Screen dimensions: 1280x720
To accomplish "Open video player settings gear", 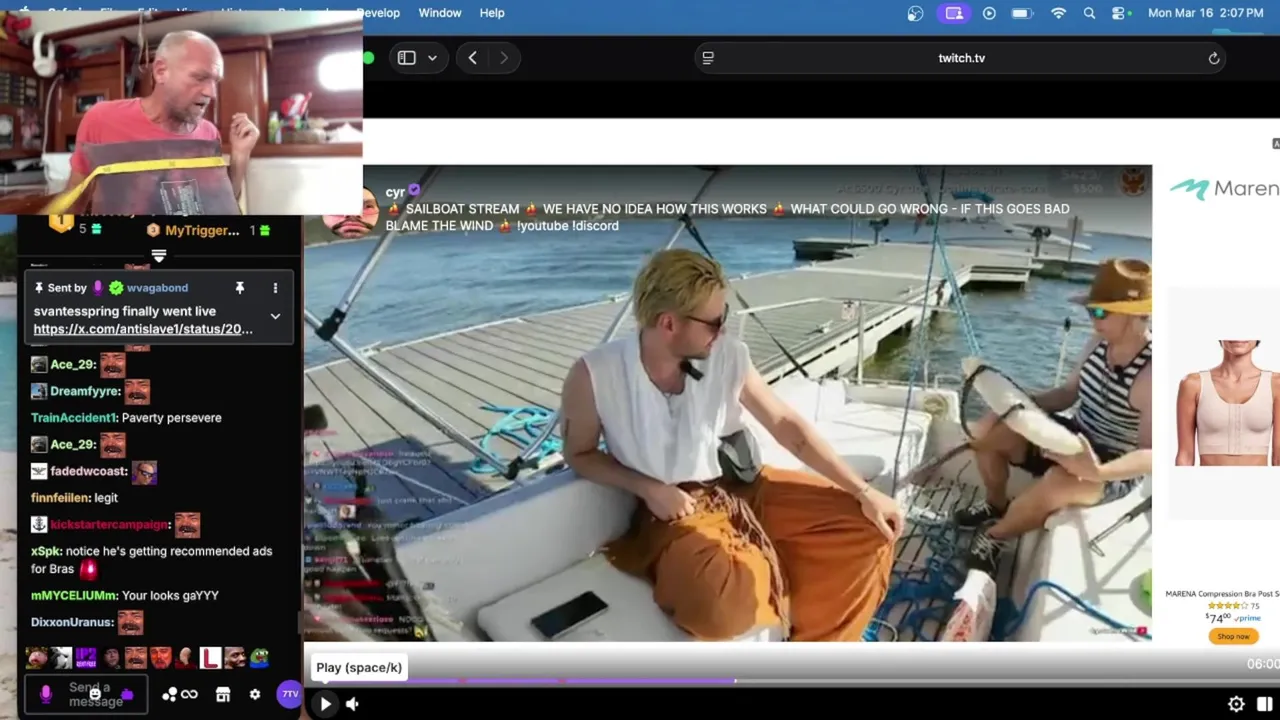I will click(x=1236, y=704).
